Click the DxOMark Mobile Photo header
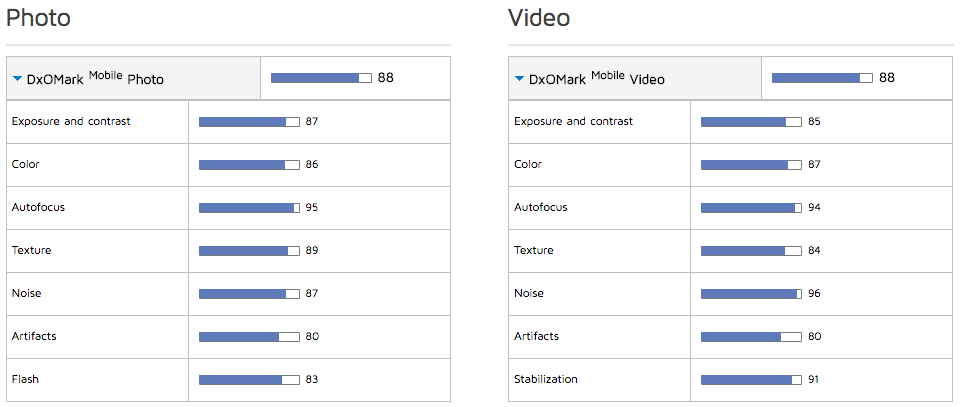 pyautogui.click(x=95, y=78)
